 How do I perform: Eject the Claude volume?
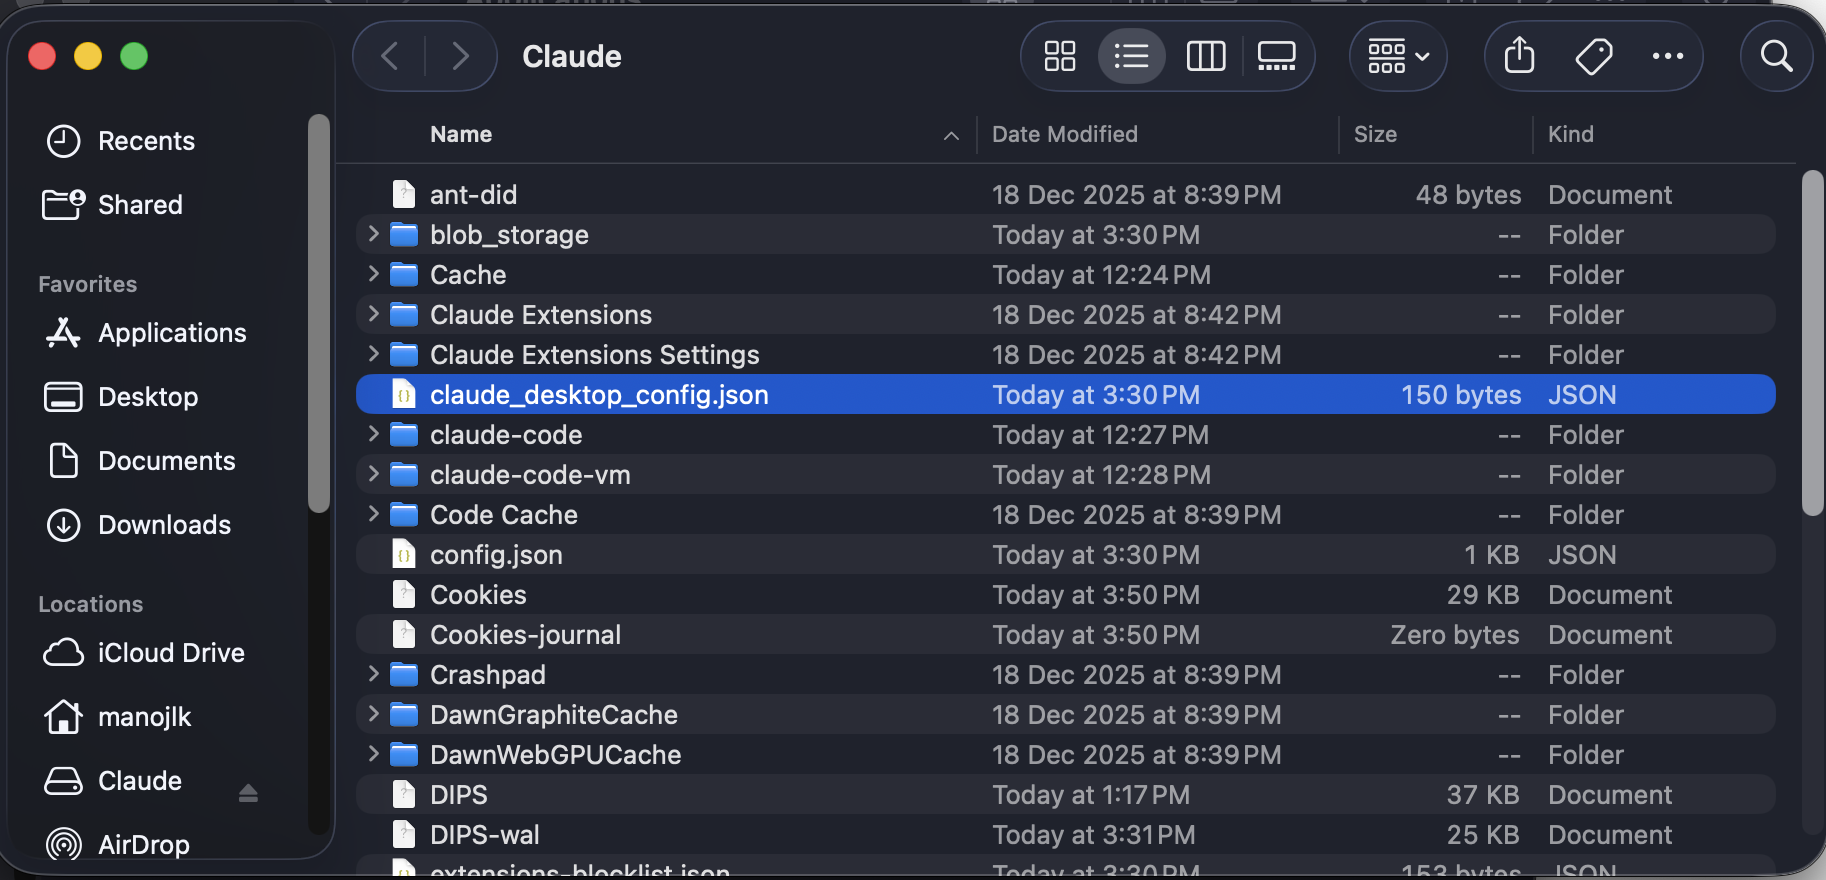pos(248,793)
